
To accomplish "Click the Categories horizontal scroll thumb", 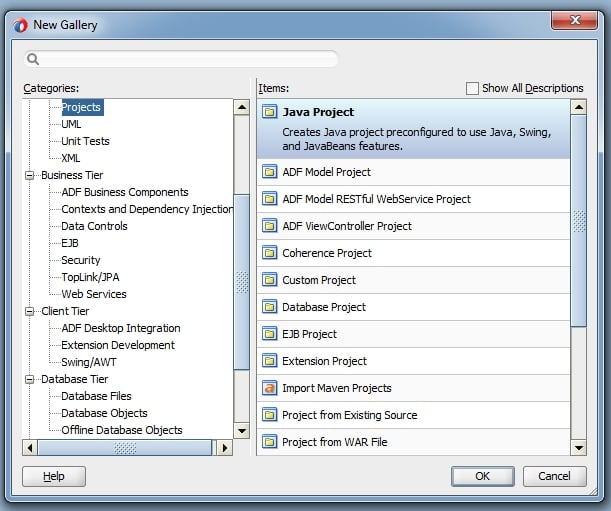I will (125, 447).
